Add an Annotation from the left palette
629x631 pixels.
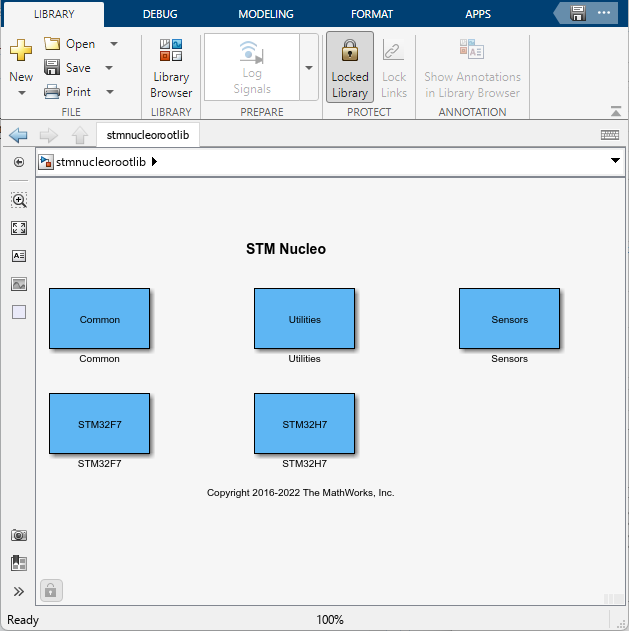pos(19,256)
